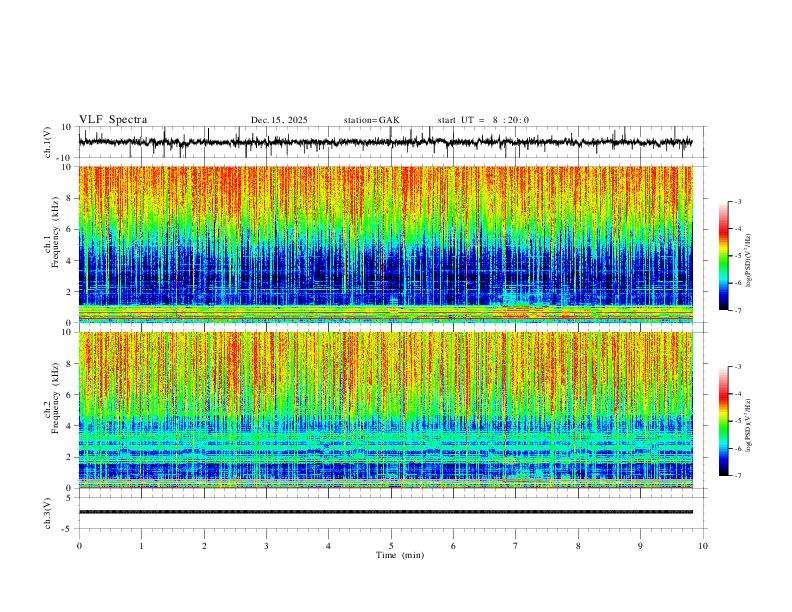Click the time axis tick label '10'
The width and height of the screenshot is (792, 612).
coord(703,546)
